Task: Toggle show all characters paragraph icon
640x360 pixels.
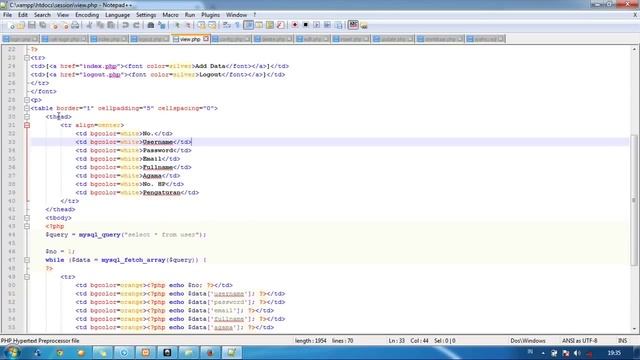Action: [237, 25]
